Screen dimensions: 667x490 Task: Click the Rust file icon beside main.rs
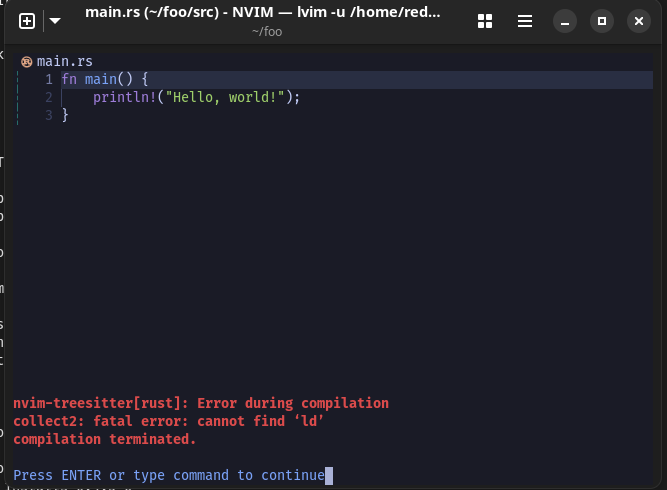tap(26, 62)
